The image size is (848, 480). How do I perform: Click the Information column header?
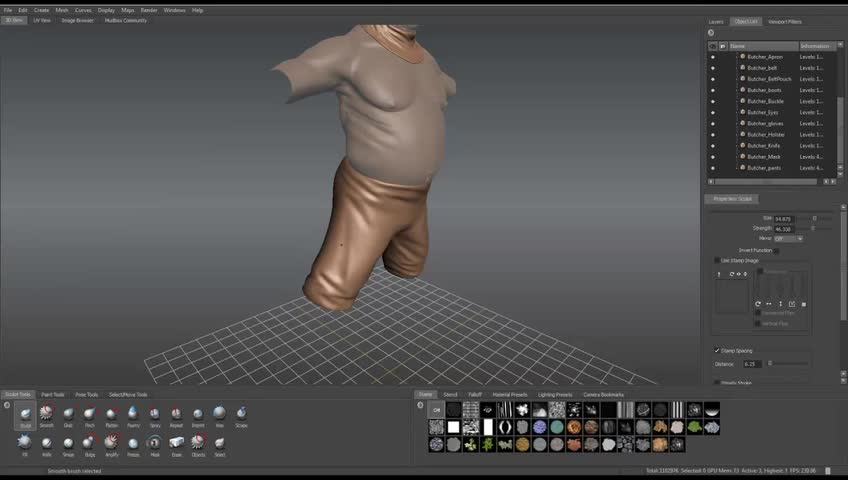tap(817, 46)
